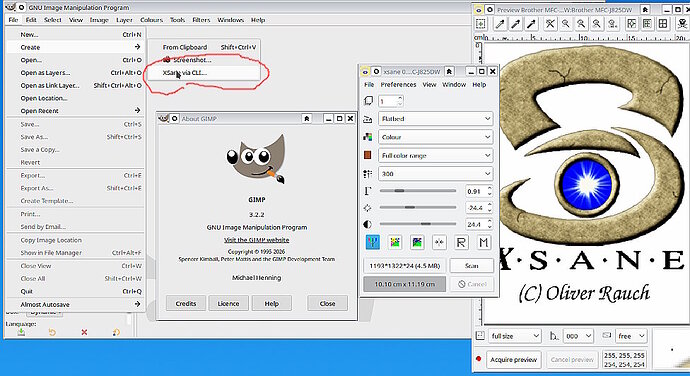Click the skull delete preview cache icon

[682, 24]
